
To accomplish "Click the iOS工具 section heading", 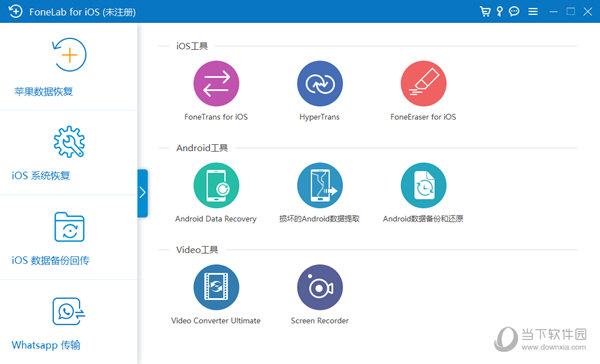I will (x=192, y=46).
